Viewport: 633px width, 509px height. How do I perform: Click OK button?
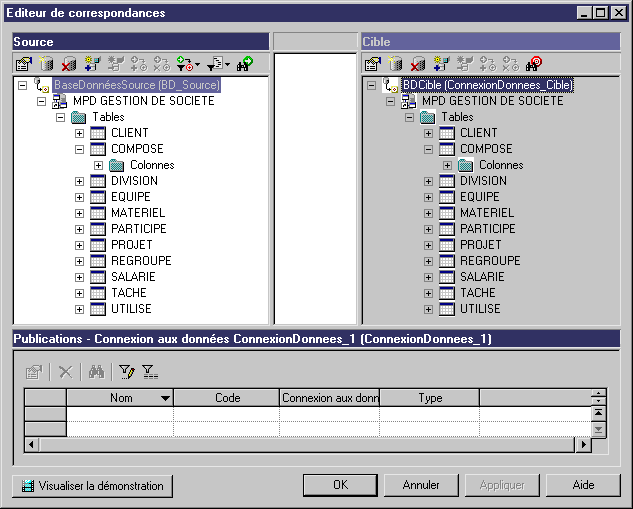click(340, 485)
